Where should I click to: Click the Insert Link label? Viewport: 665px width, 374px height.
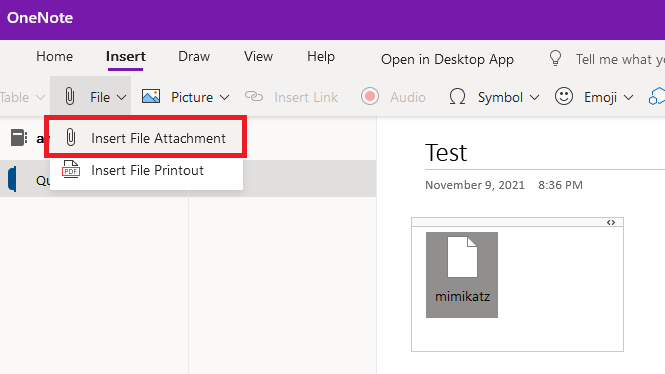[x=306, y=98]
